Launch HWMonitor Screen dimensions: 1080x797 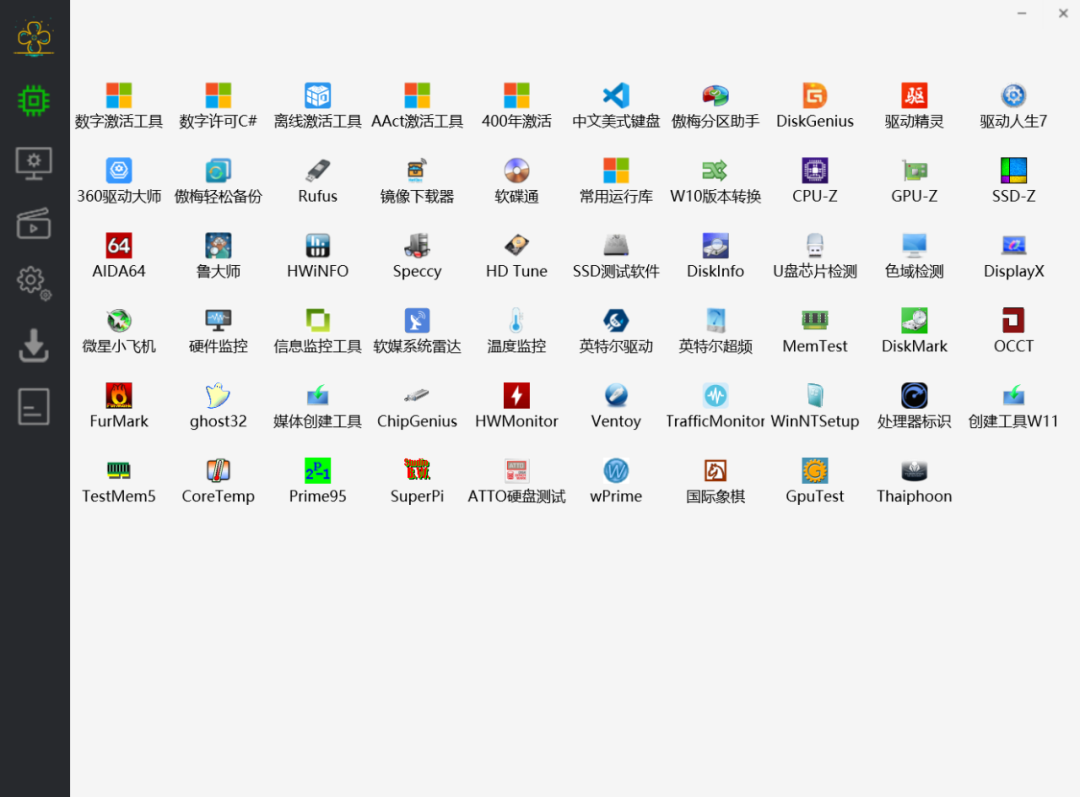coord(517,406)
